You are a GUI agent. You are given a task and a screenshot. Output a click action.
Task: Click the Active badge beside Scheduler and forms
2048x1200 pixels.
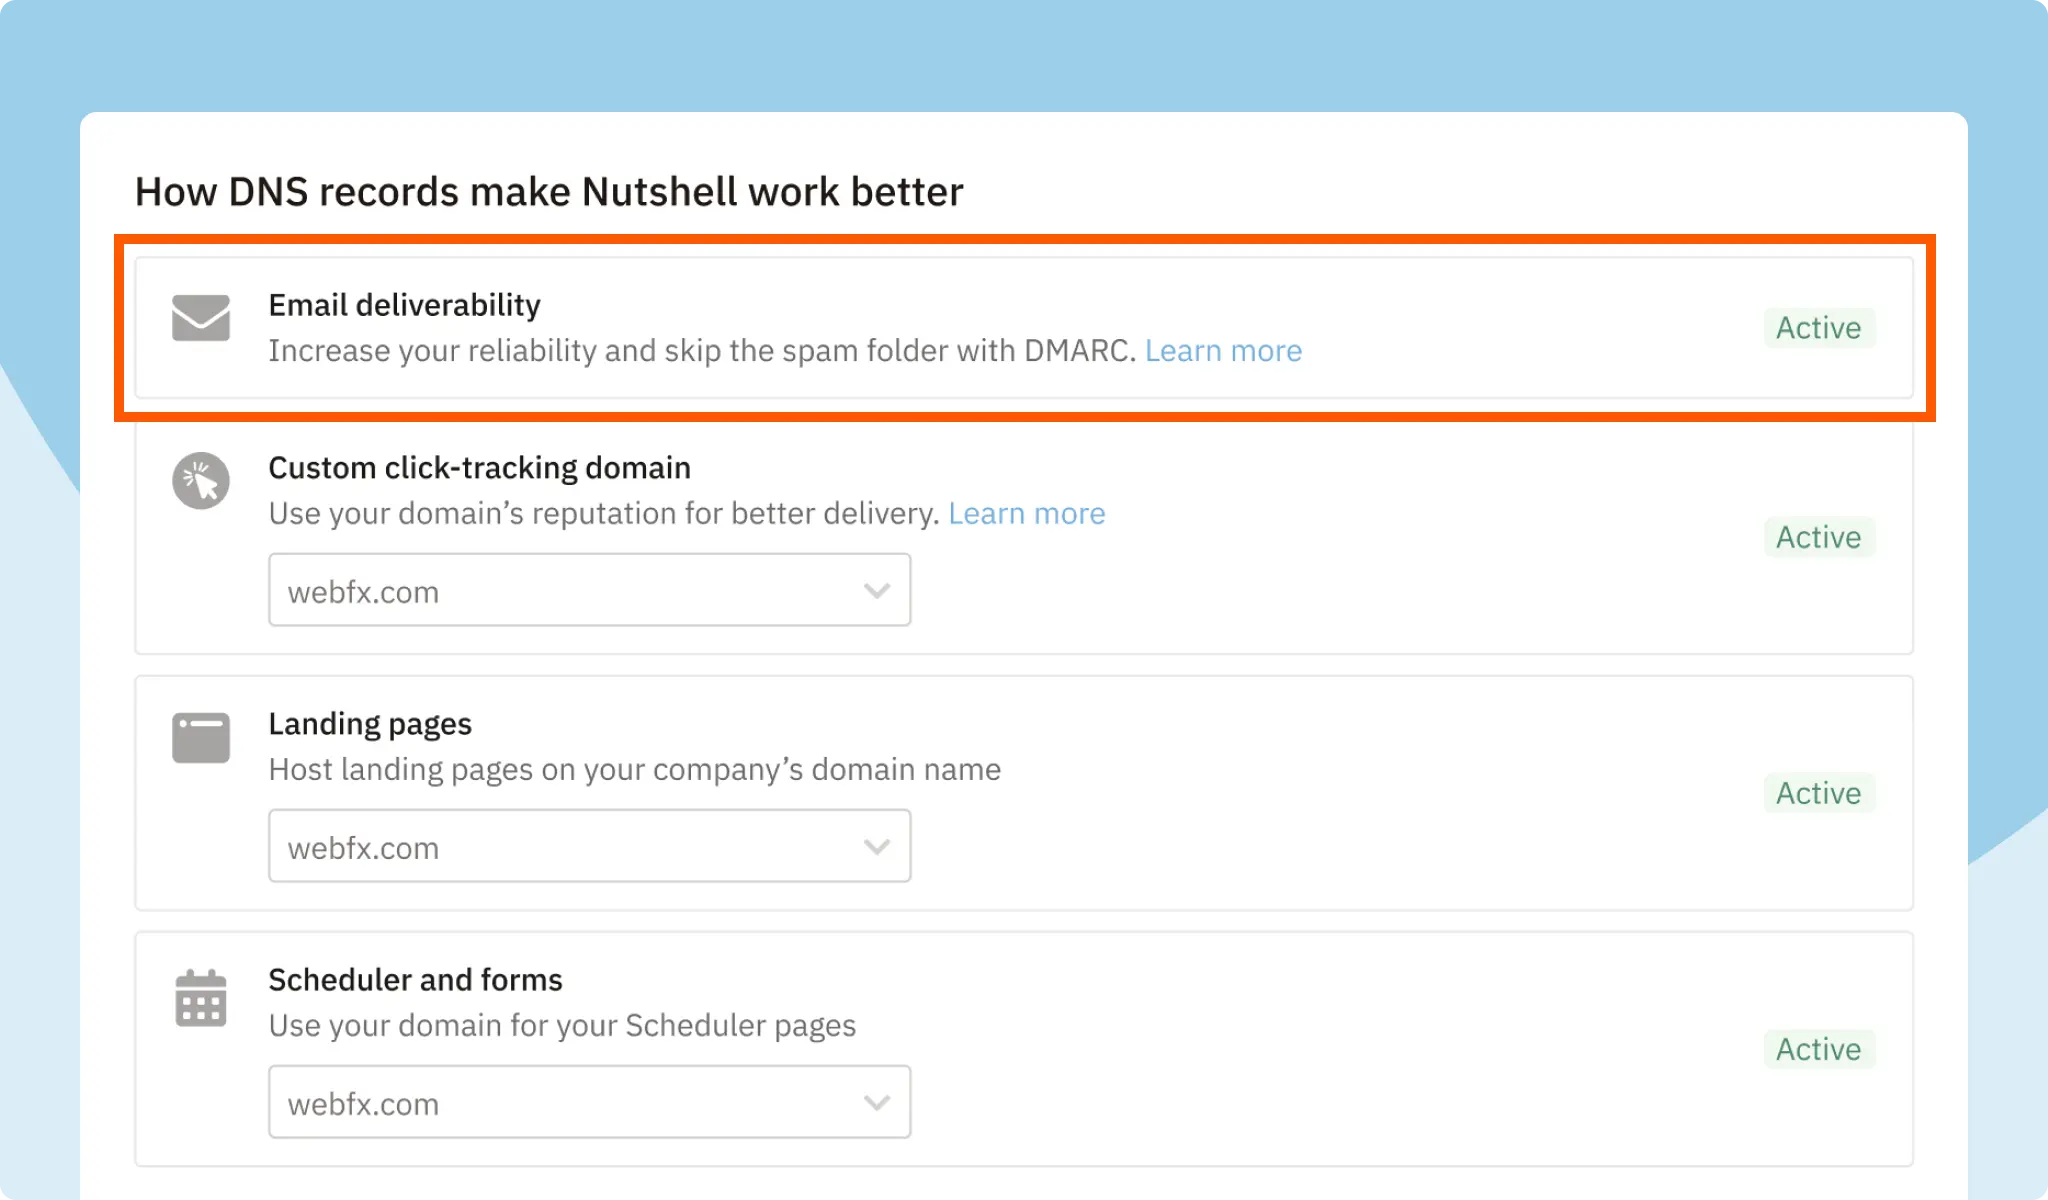click(x=1819, y=1049)
